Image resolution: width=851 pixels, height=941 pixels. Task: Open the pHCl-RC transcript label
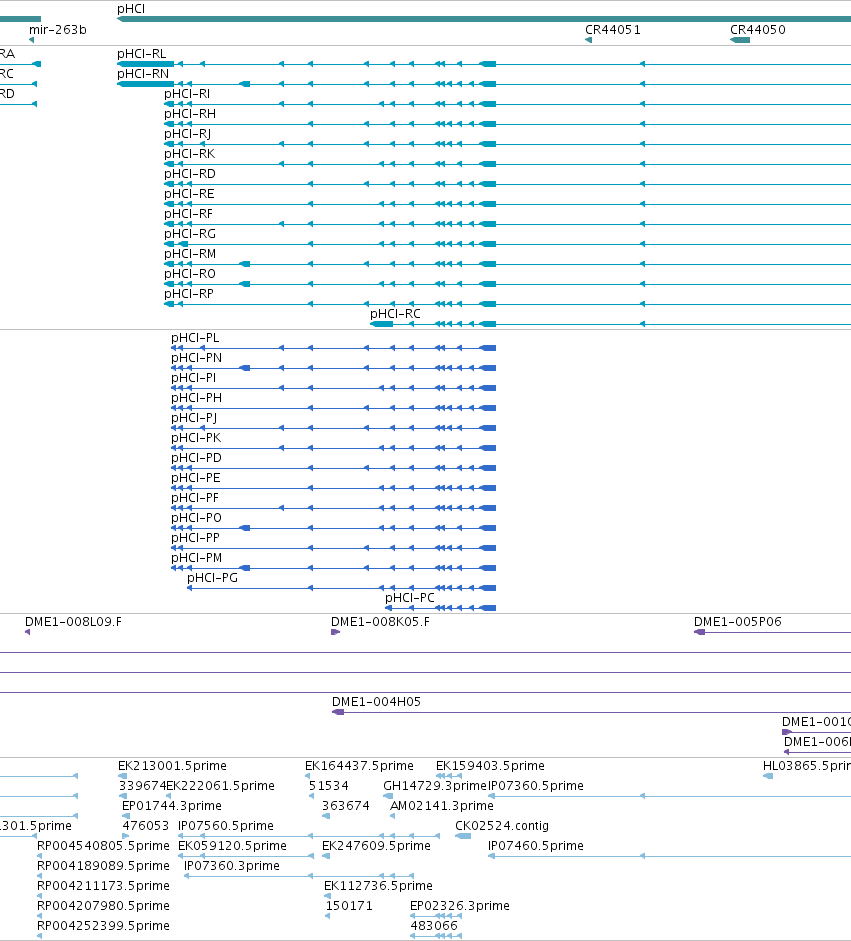click(x=395, y=313)
